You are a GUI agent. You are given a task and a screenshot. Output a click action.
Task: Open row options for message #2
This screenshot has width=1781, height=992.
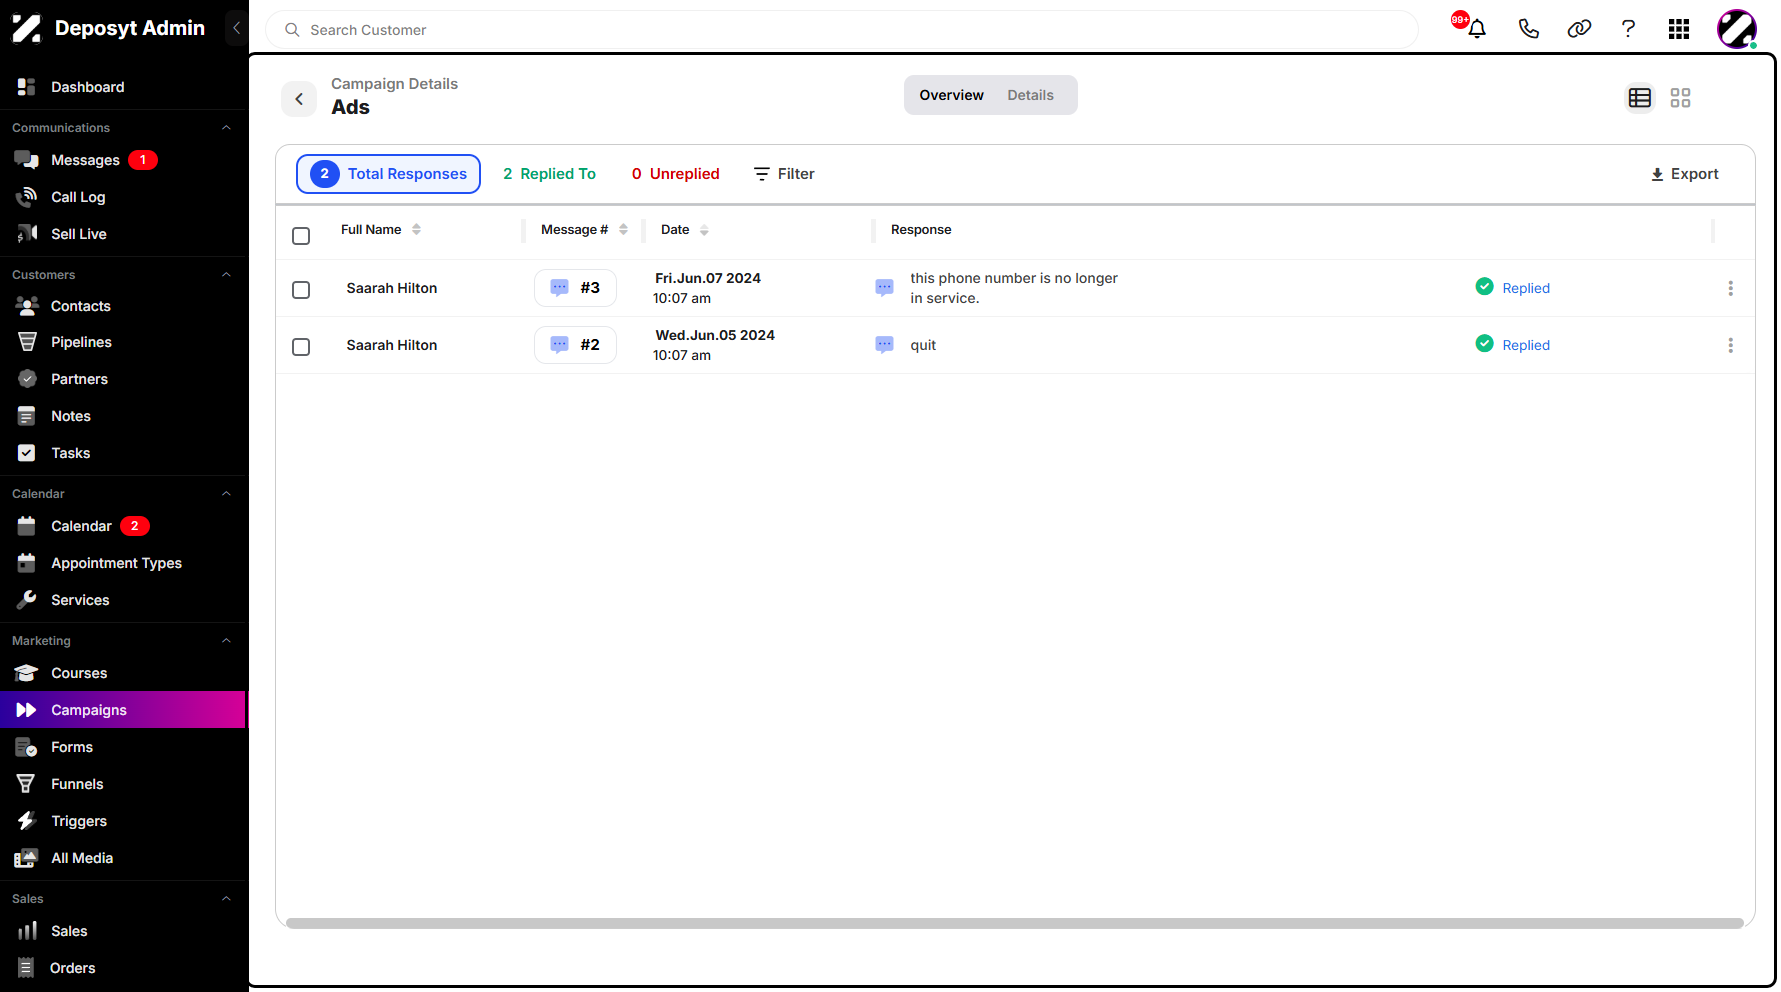[x=1730, y=345]
